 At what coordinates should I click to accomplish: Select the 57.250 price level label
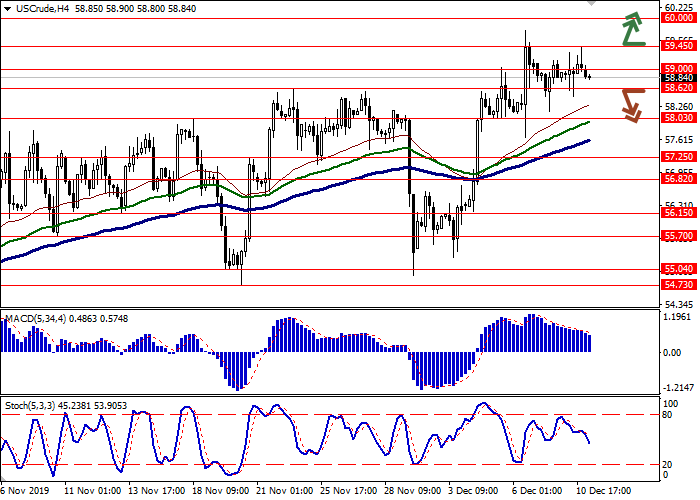pyautogui.click(x=678, y=157)
